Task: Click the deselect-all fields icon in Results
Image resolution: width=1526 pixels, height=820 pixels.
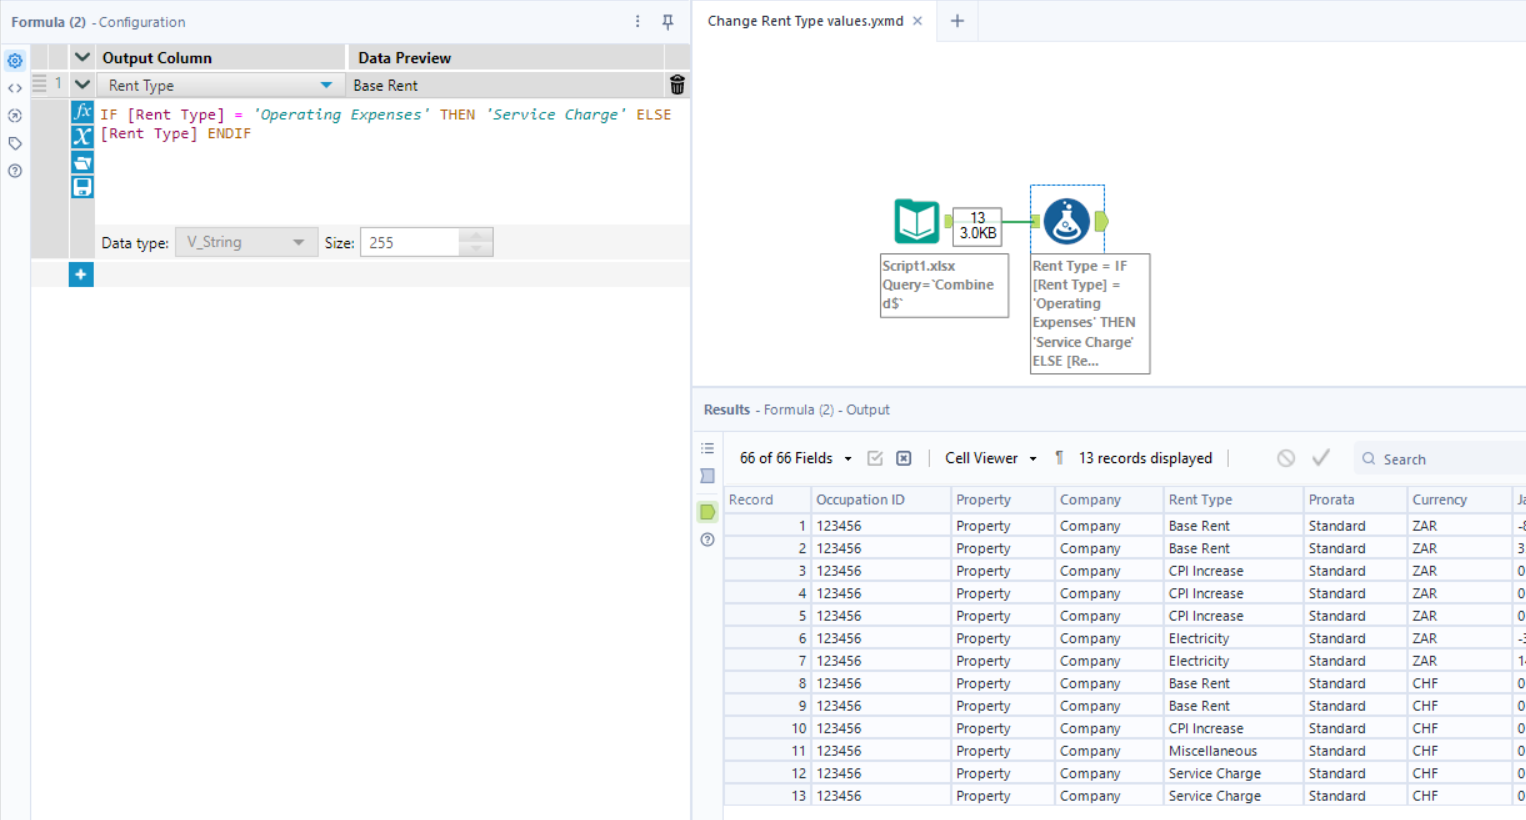Action: pos(903,457)
